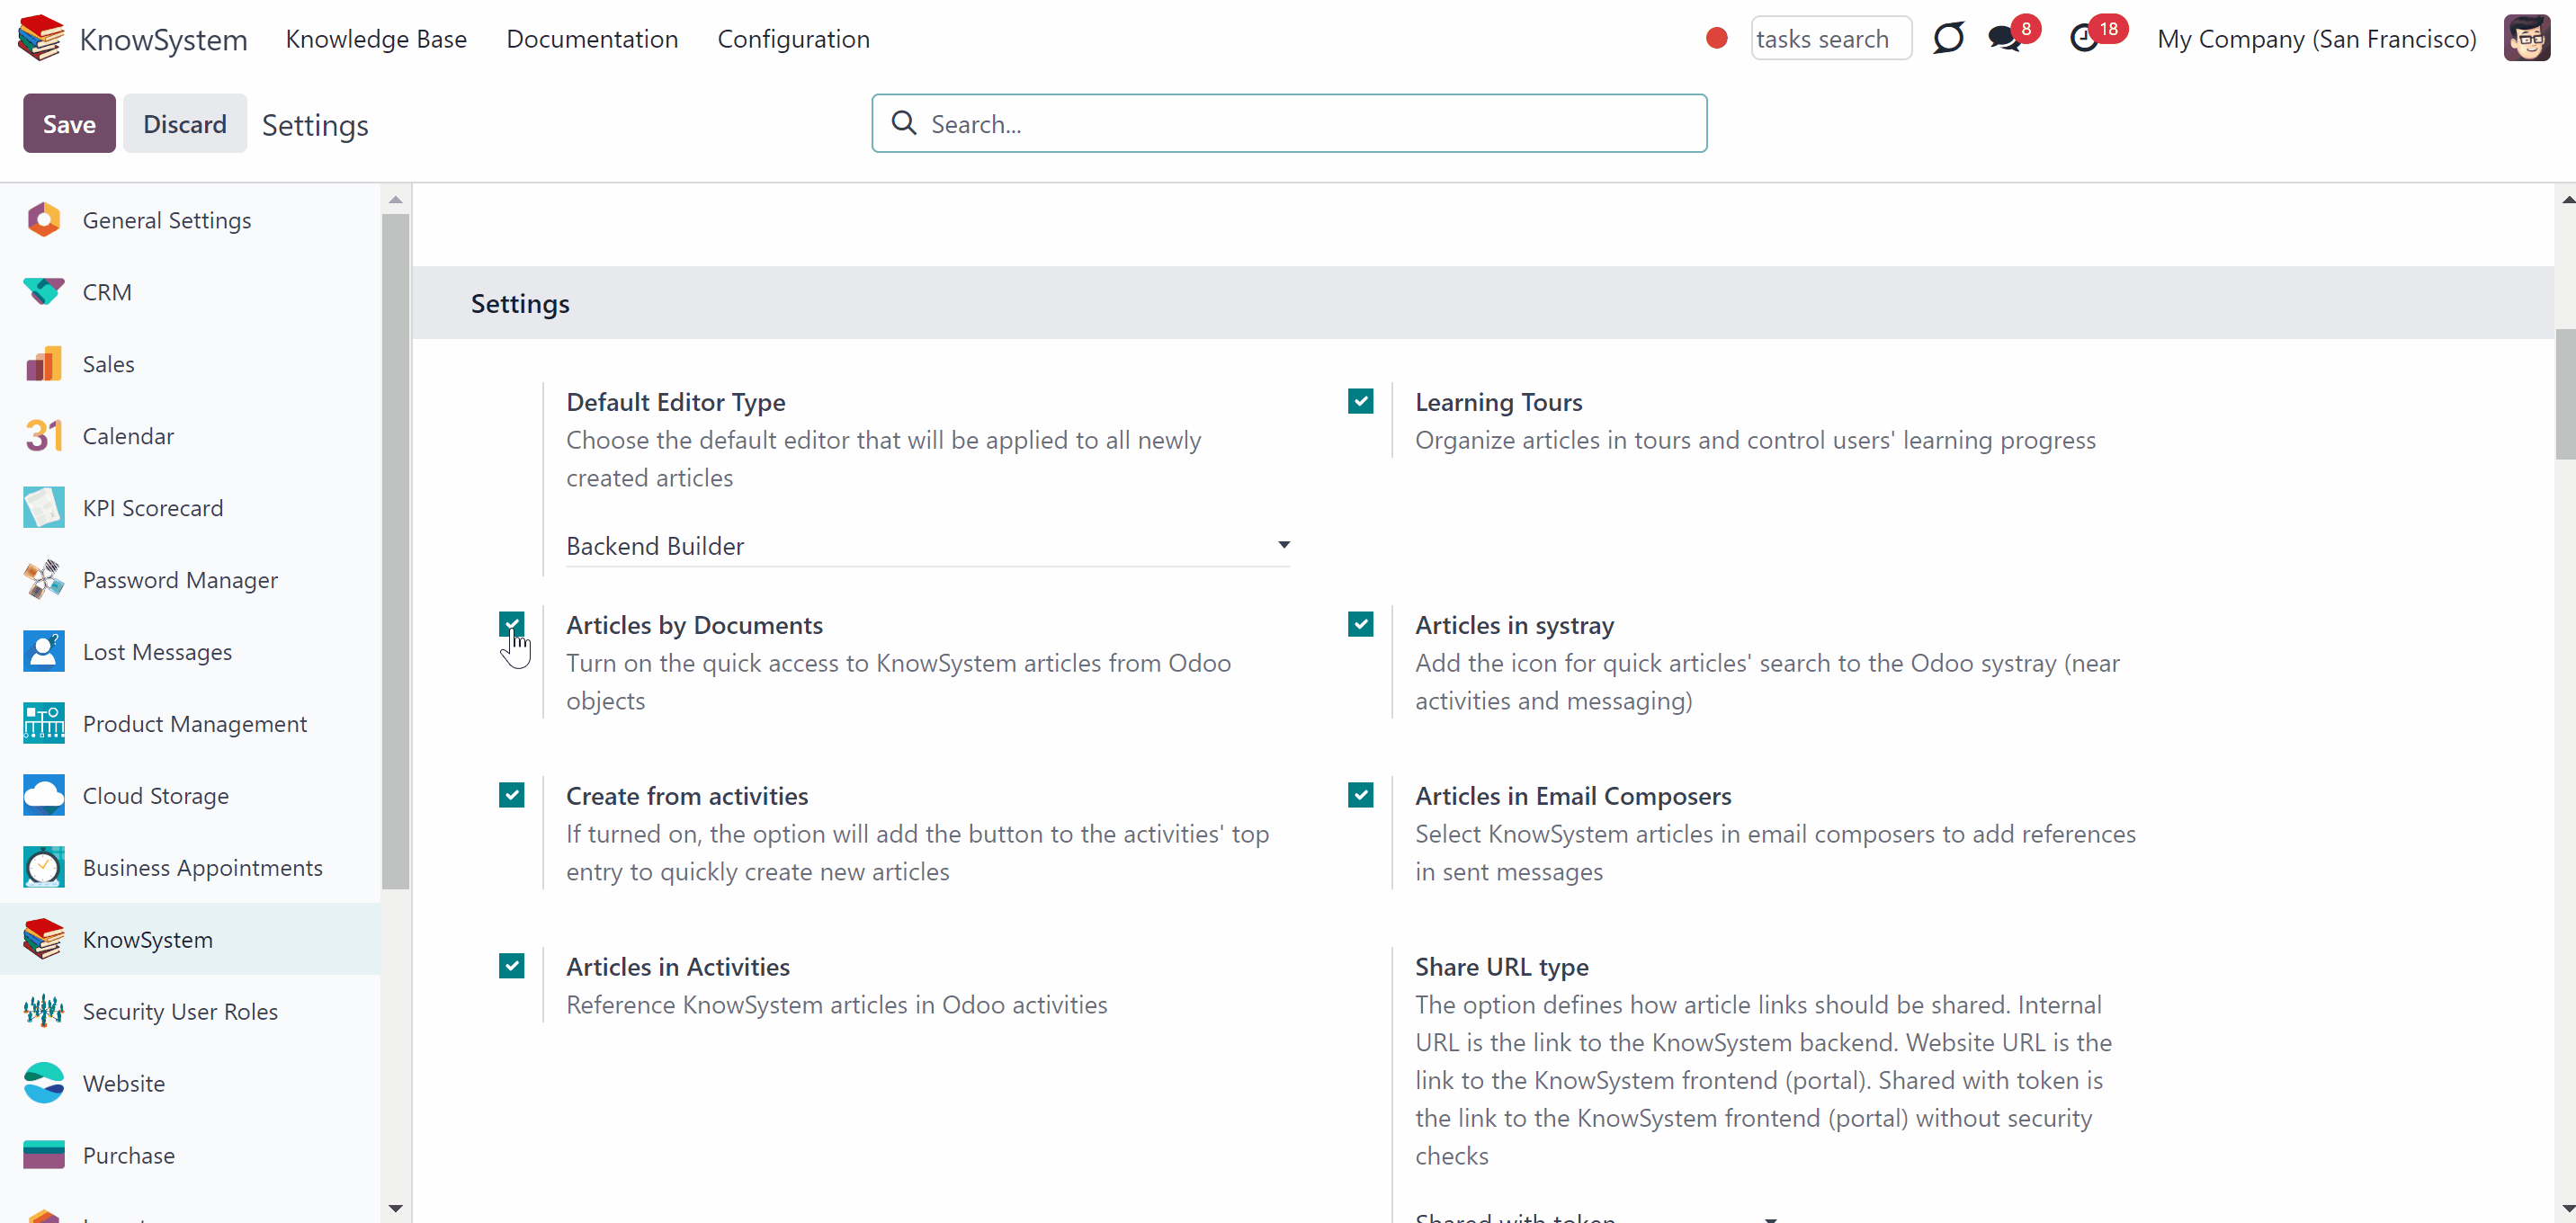Click the red recording dot icon
2576x1223 pixels.
pos(1717,38)
